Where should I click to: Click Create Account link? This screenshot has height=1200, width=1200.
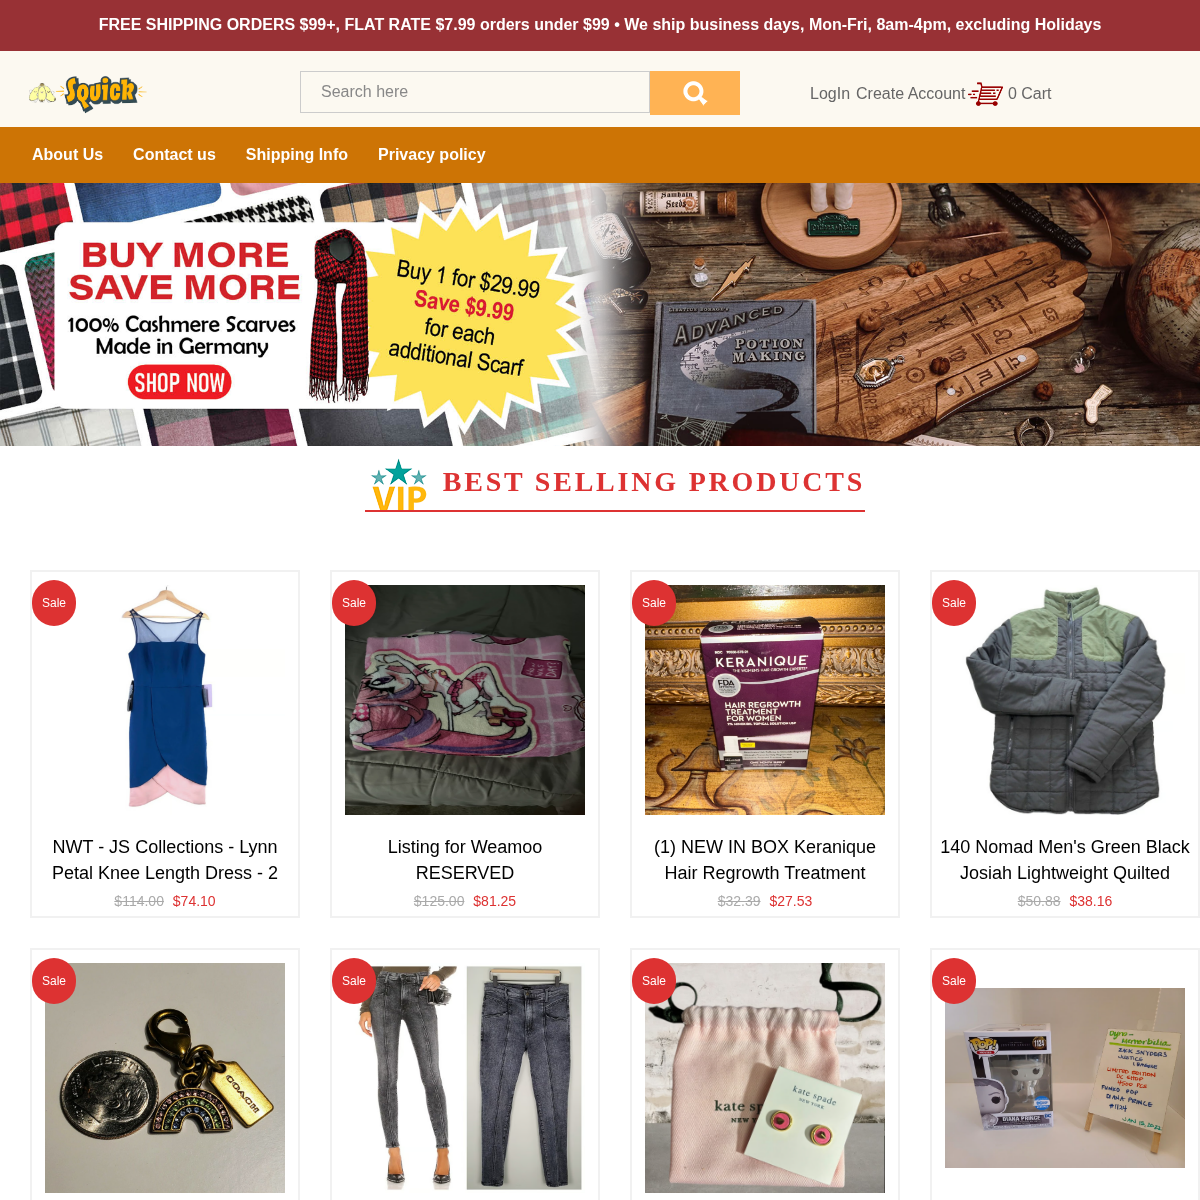click(x=911, y=93)
